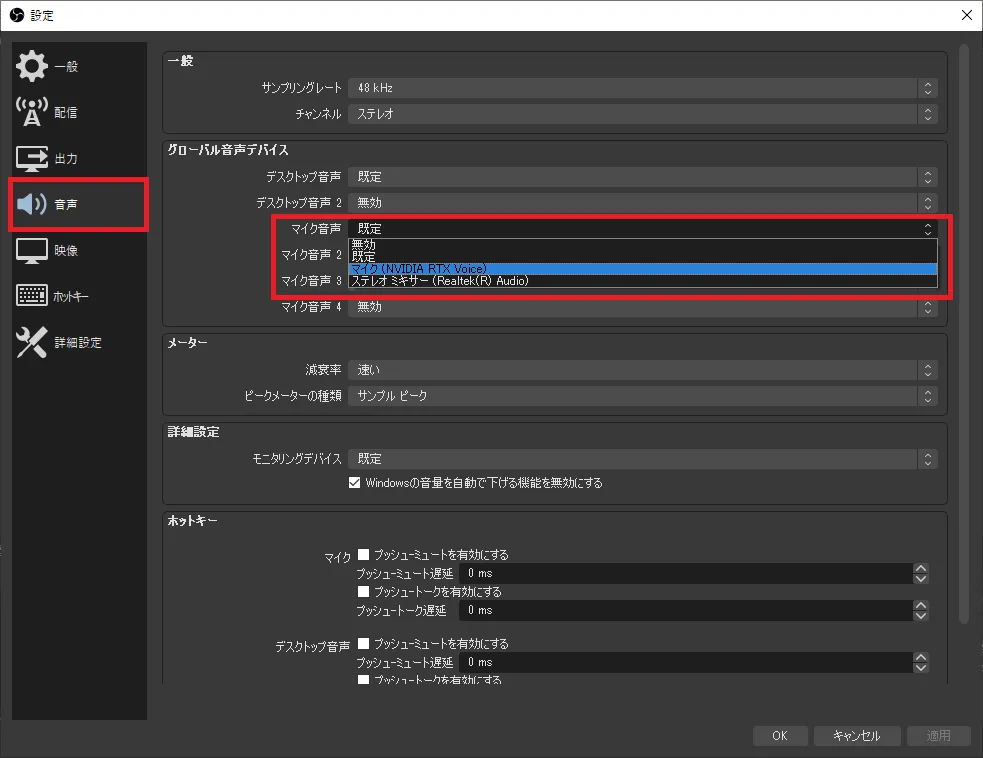Switch to the ホットキー tab label
Image resolution: width=983 pixels, height=758 pixels.
pyautogui.click(x=71, y=297)
